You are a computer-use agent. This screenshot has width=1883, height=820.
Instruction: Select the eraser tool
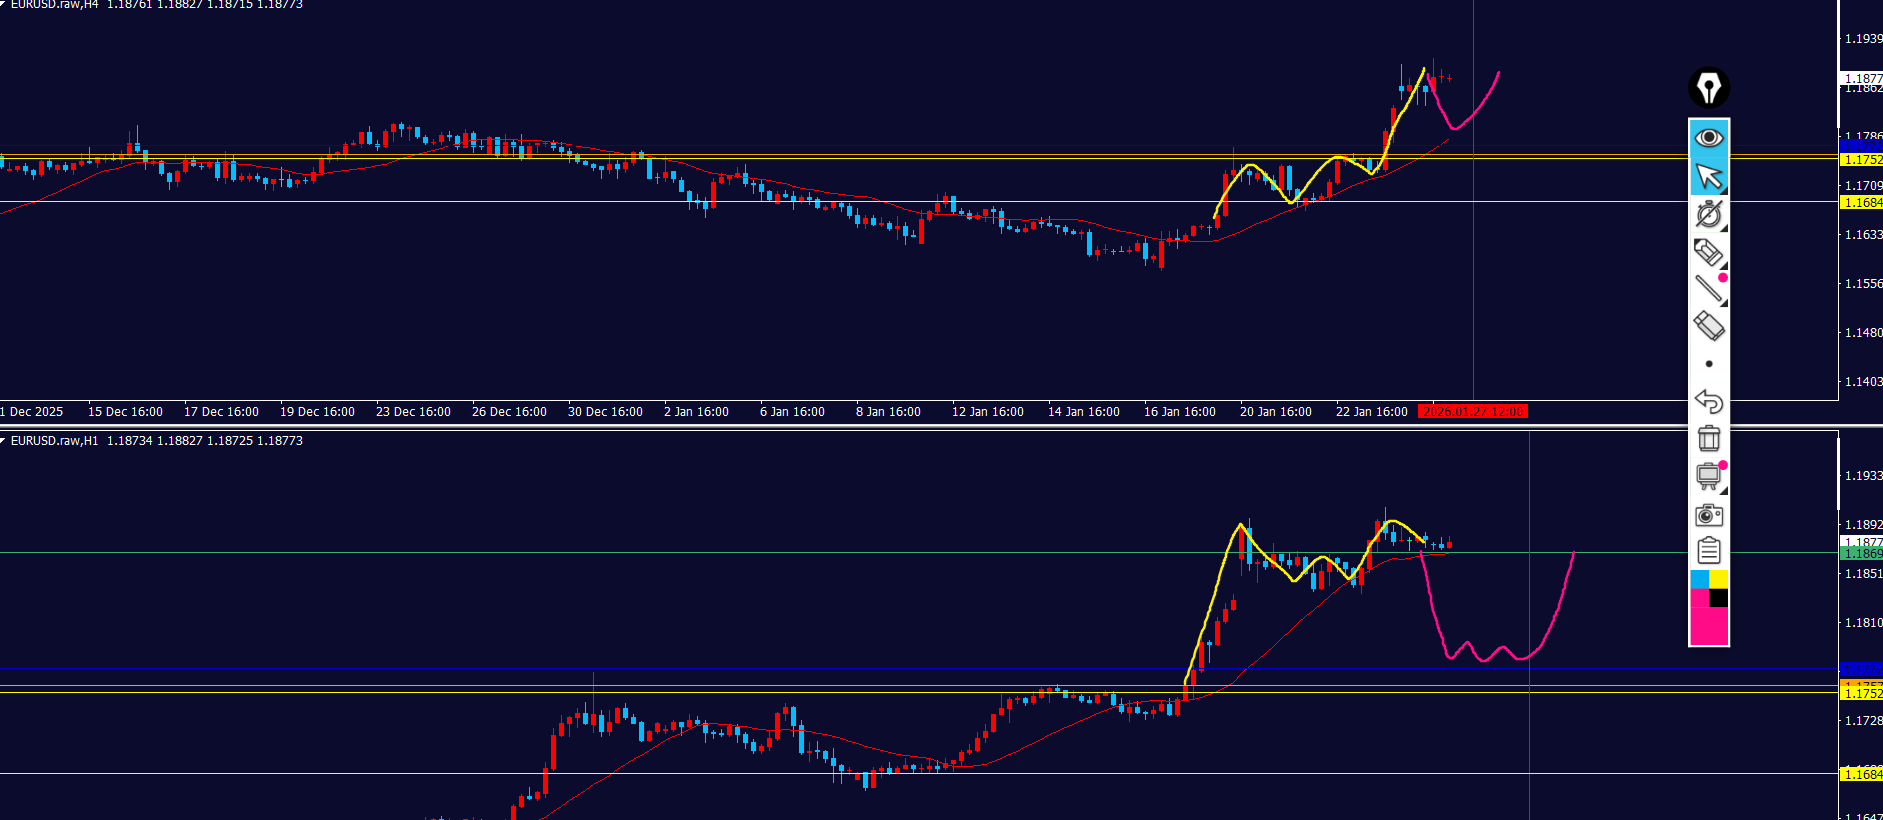tap(1708, 326)
